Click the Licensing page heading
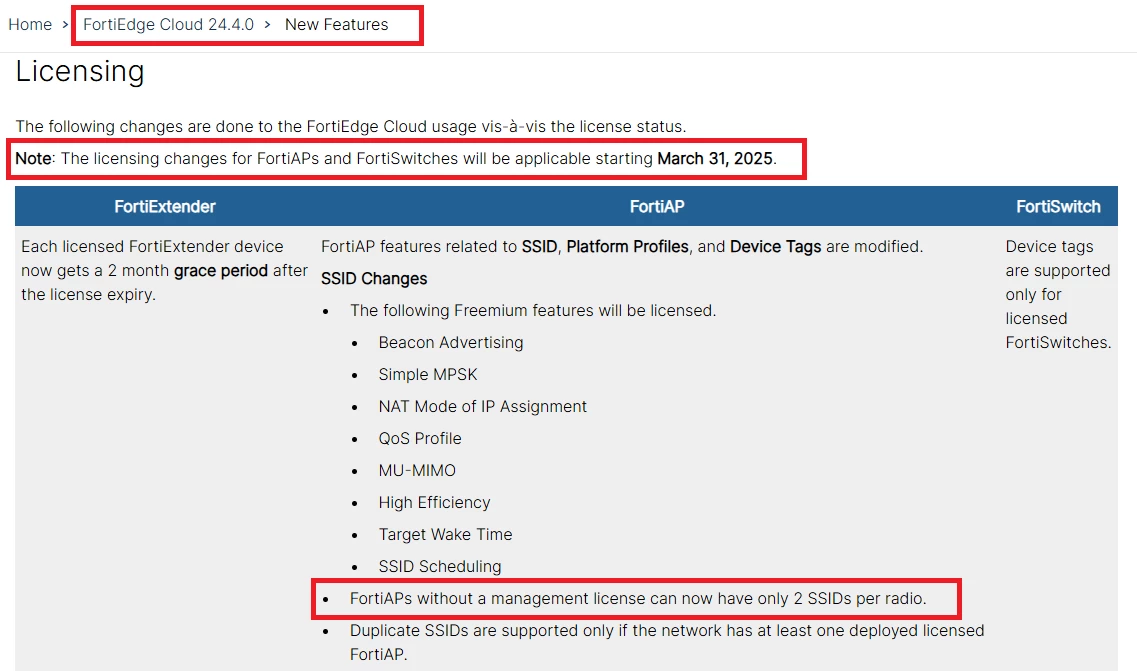 (x=80, y=71)
